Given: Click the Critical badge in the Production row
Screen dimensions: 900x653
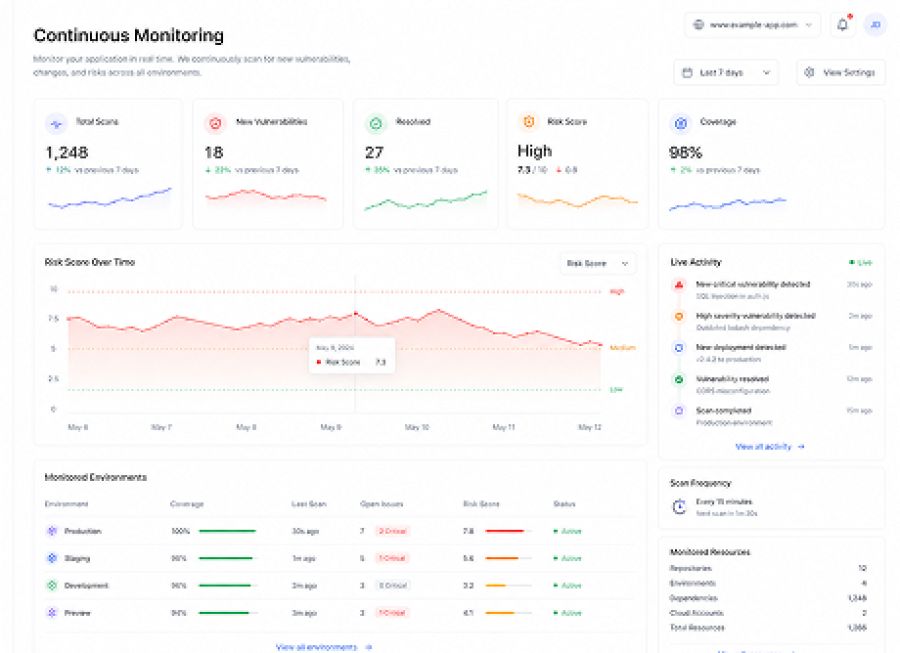Looking at the screenshot, I should tap(392, 531).
